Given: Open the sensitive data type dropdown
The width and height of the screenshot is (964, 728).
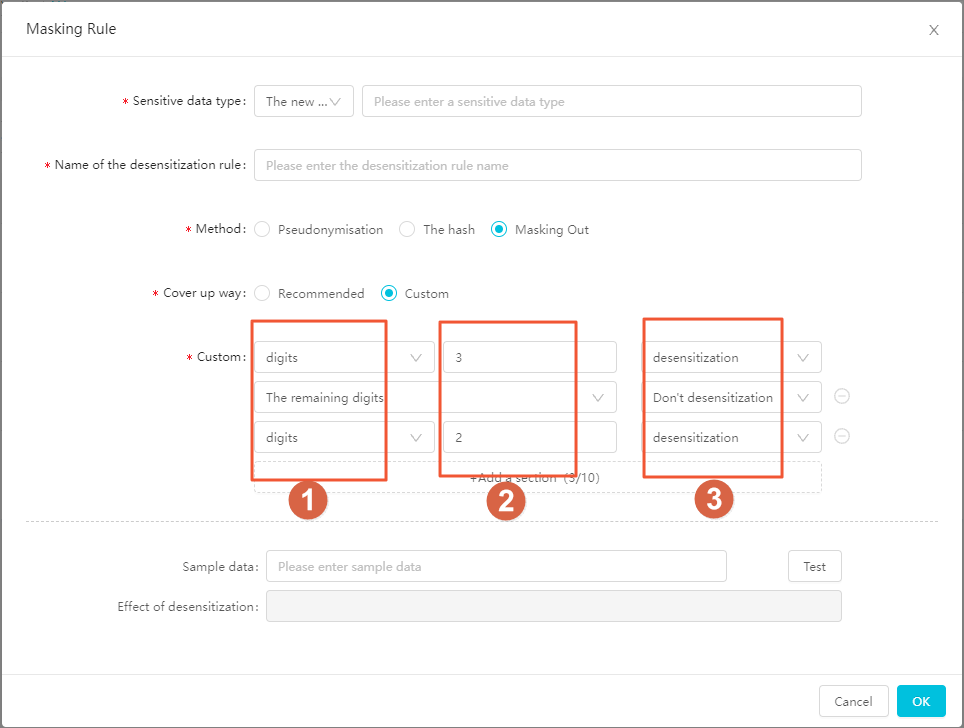Looking at the screenshot, I should tap(304, 102).
